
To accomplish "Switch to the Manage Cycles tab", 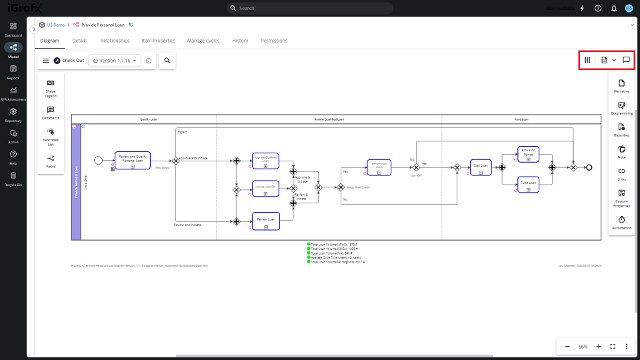I will pos(203,40).
